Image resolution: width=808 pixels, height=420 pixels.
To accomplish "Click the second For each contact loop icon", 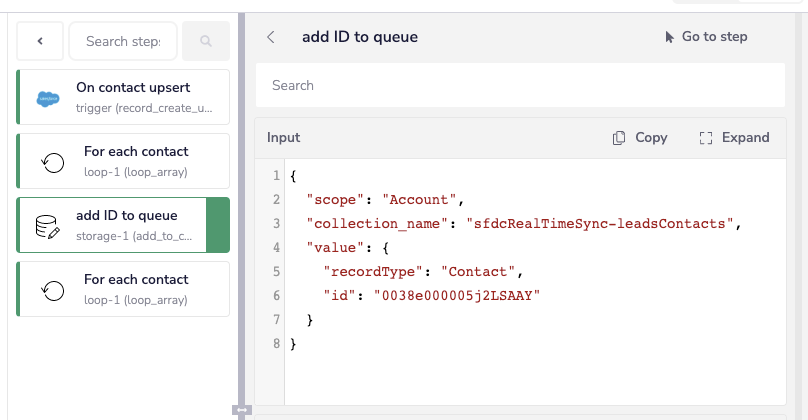I will click(x=53, y=291).
